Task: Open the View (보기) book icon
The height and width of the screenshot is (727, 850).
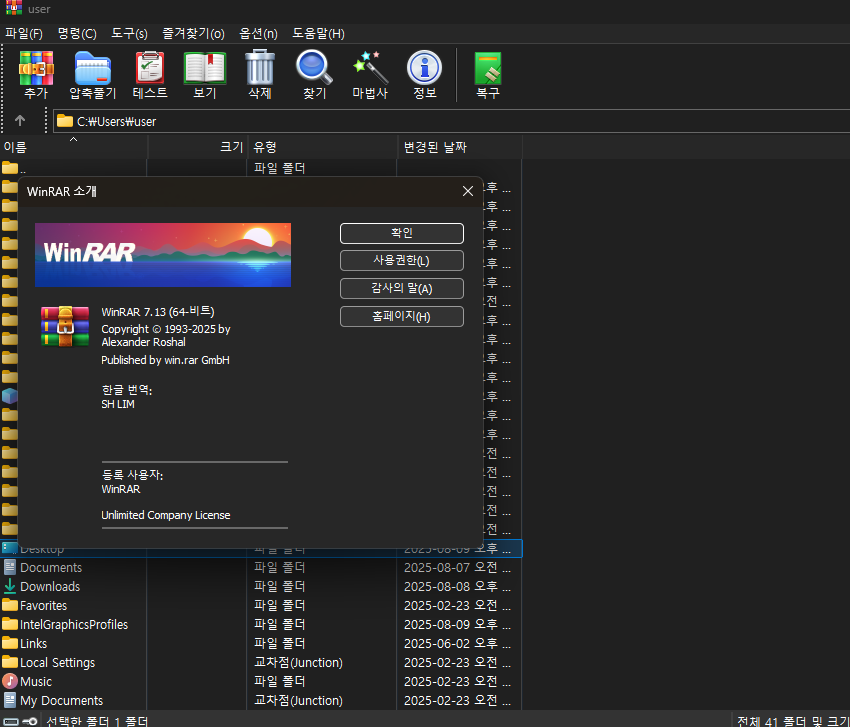Action: point(205,68)
